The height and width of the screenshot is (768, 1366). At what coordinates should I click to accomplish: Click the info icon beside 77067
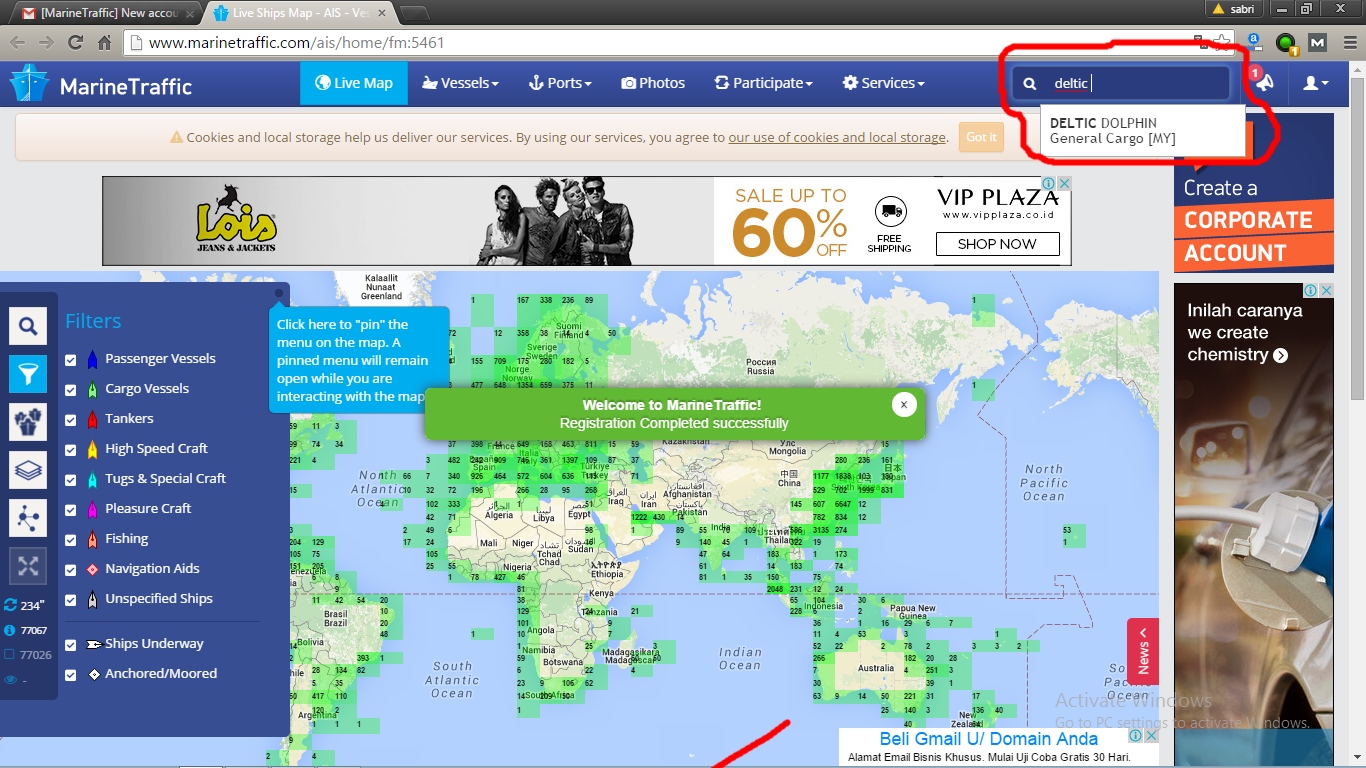[x=10, y=631]
